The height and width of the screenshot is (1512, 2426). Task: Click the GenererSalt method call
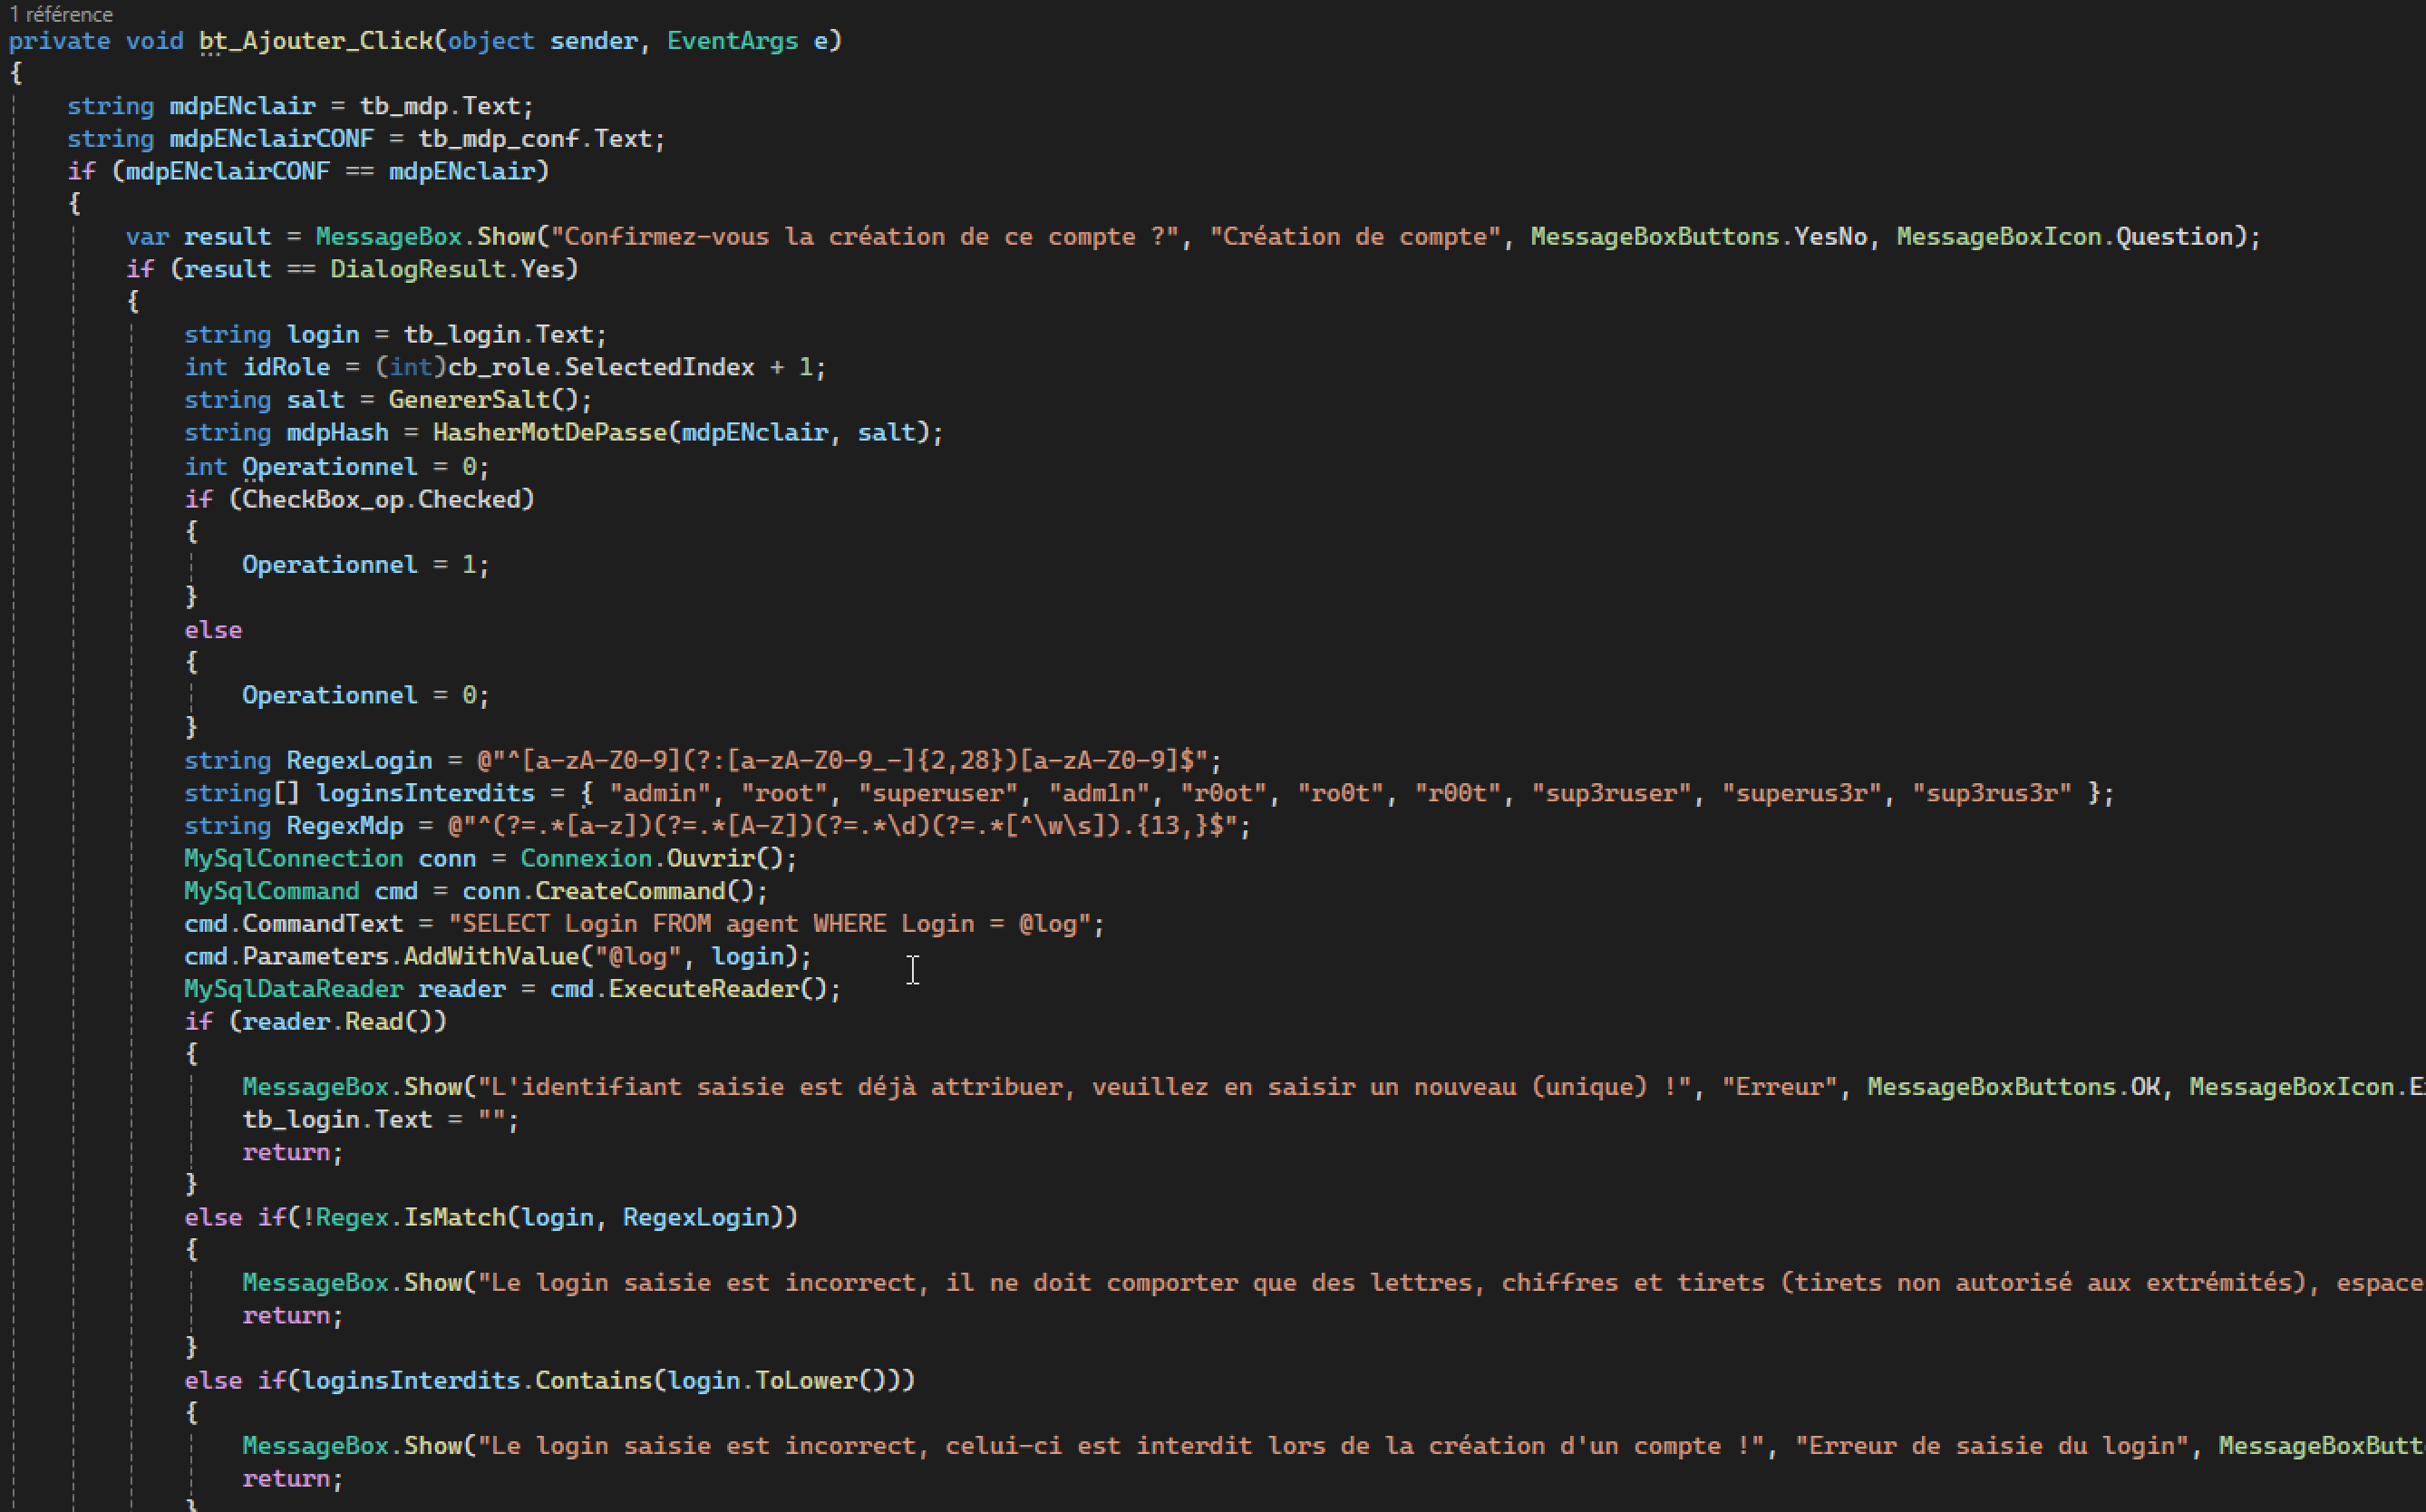click(468, 400)
